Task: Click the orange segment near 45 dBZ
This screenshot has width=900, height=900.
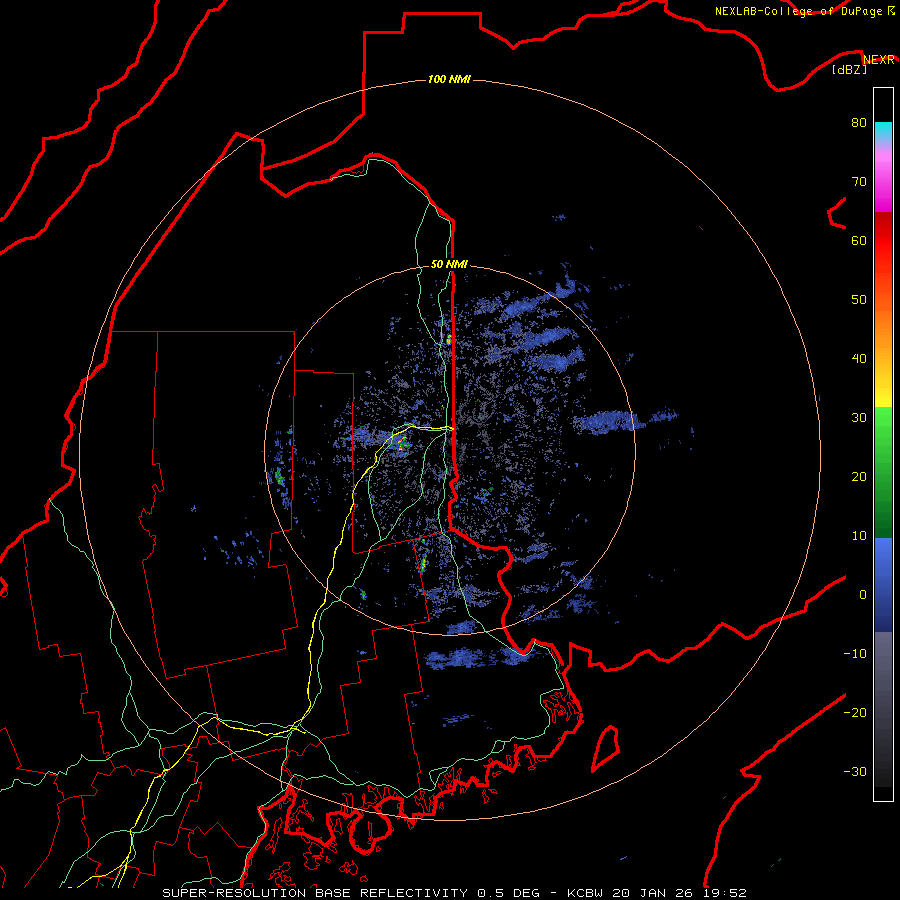Action: click(883, 330)
